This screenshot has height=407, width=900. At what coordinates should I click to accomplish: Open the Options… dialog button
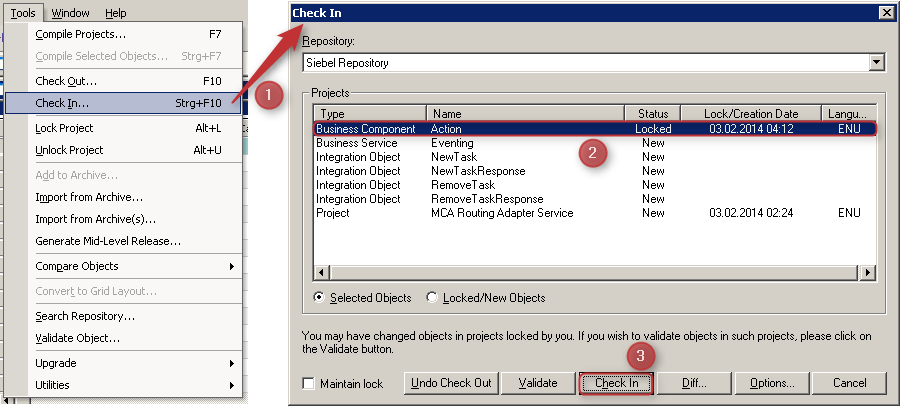point(772,383)
